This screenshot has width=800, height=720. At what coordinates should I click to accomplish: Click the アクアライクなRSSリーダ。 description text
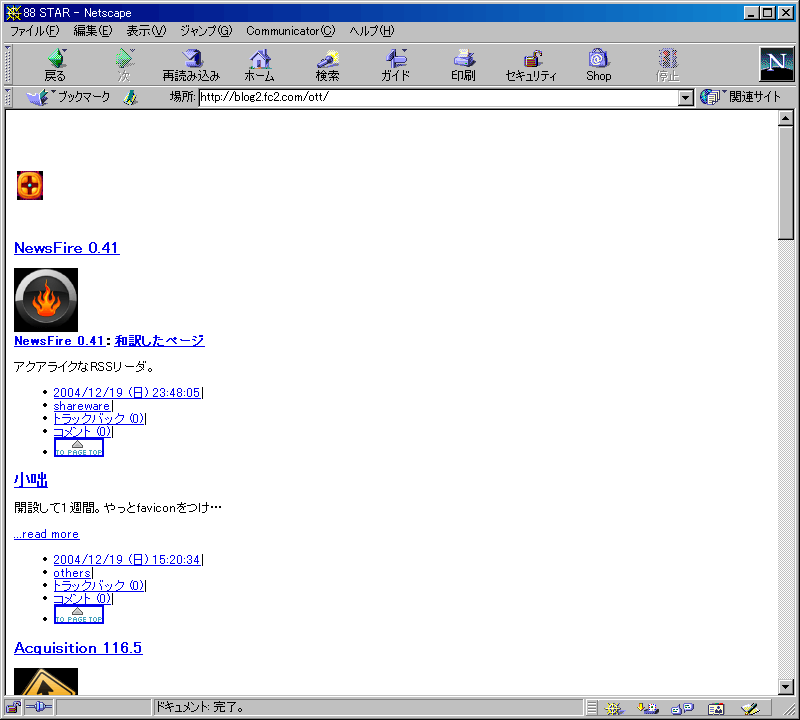click(x=84, y=366)
